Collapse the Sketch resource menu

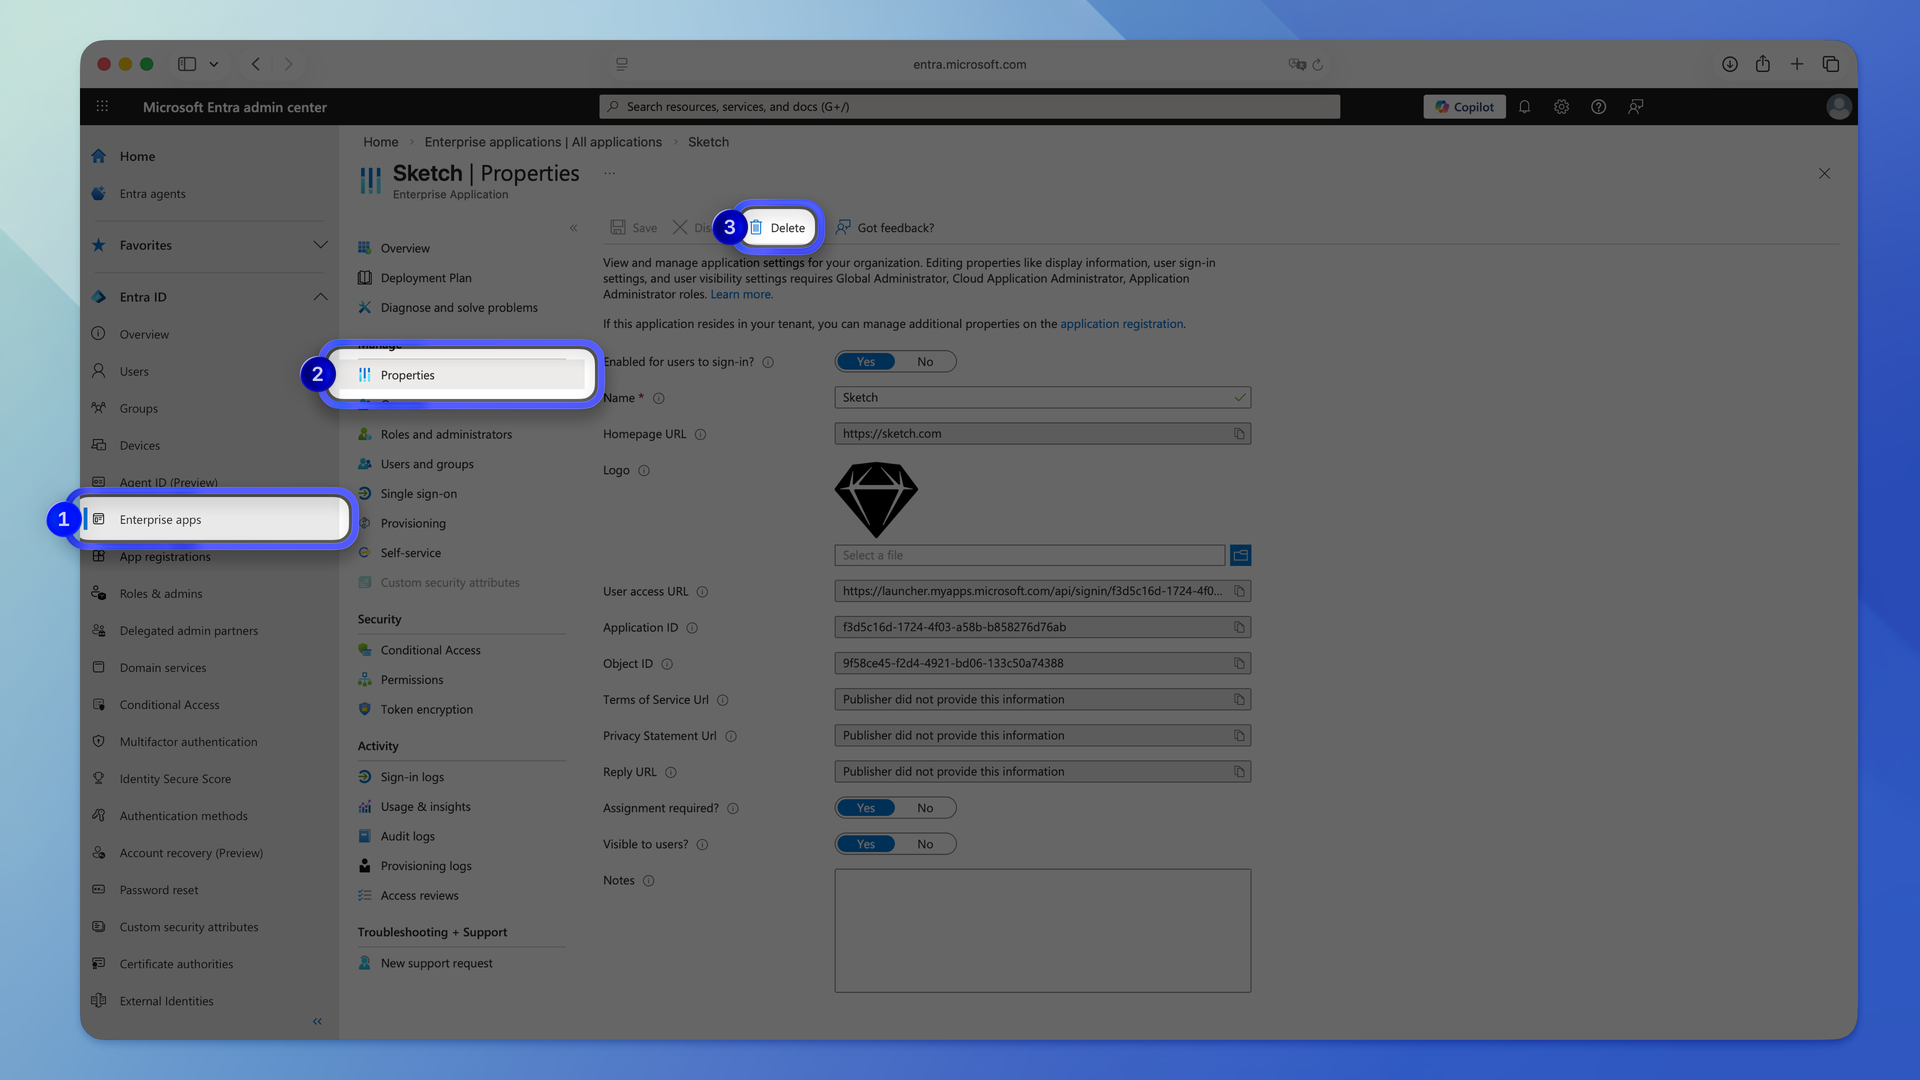point(574,228)
